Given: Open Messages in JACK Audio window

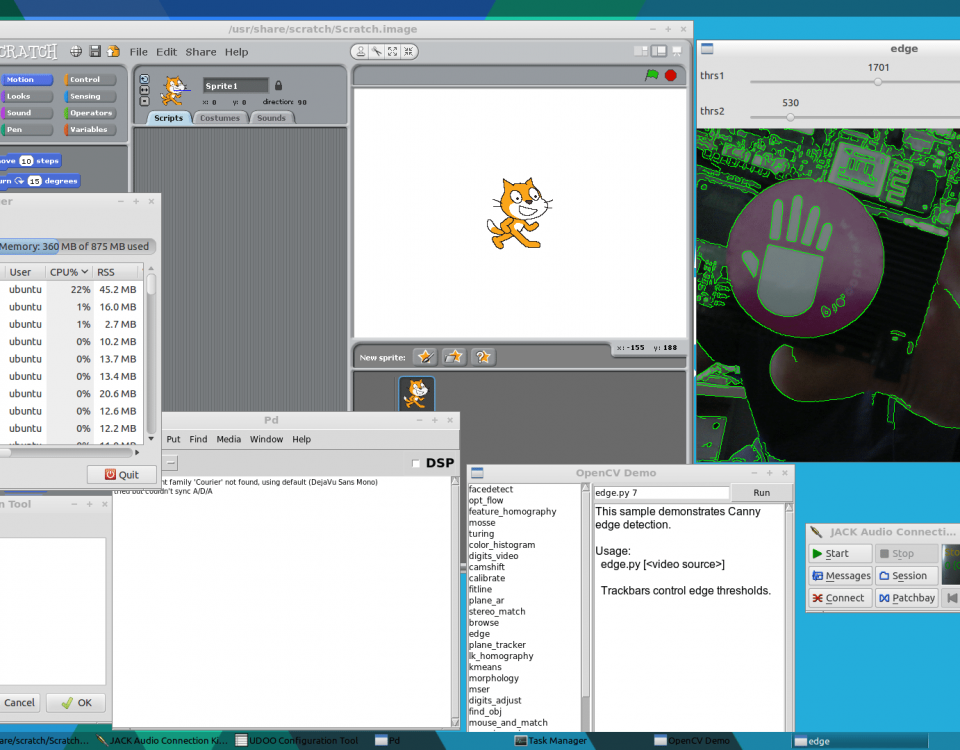Looking at the screenshot, I should pos(840,576).
